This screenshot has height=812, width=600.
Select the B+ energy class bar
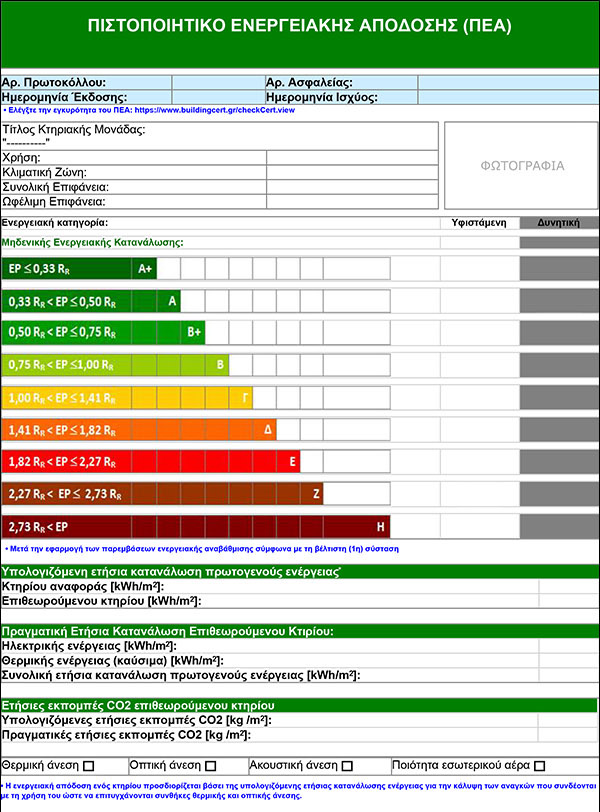point(104,332)
